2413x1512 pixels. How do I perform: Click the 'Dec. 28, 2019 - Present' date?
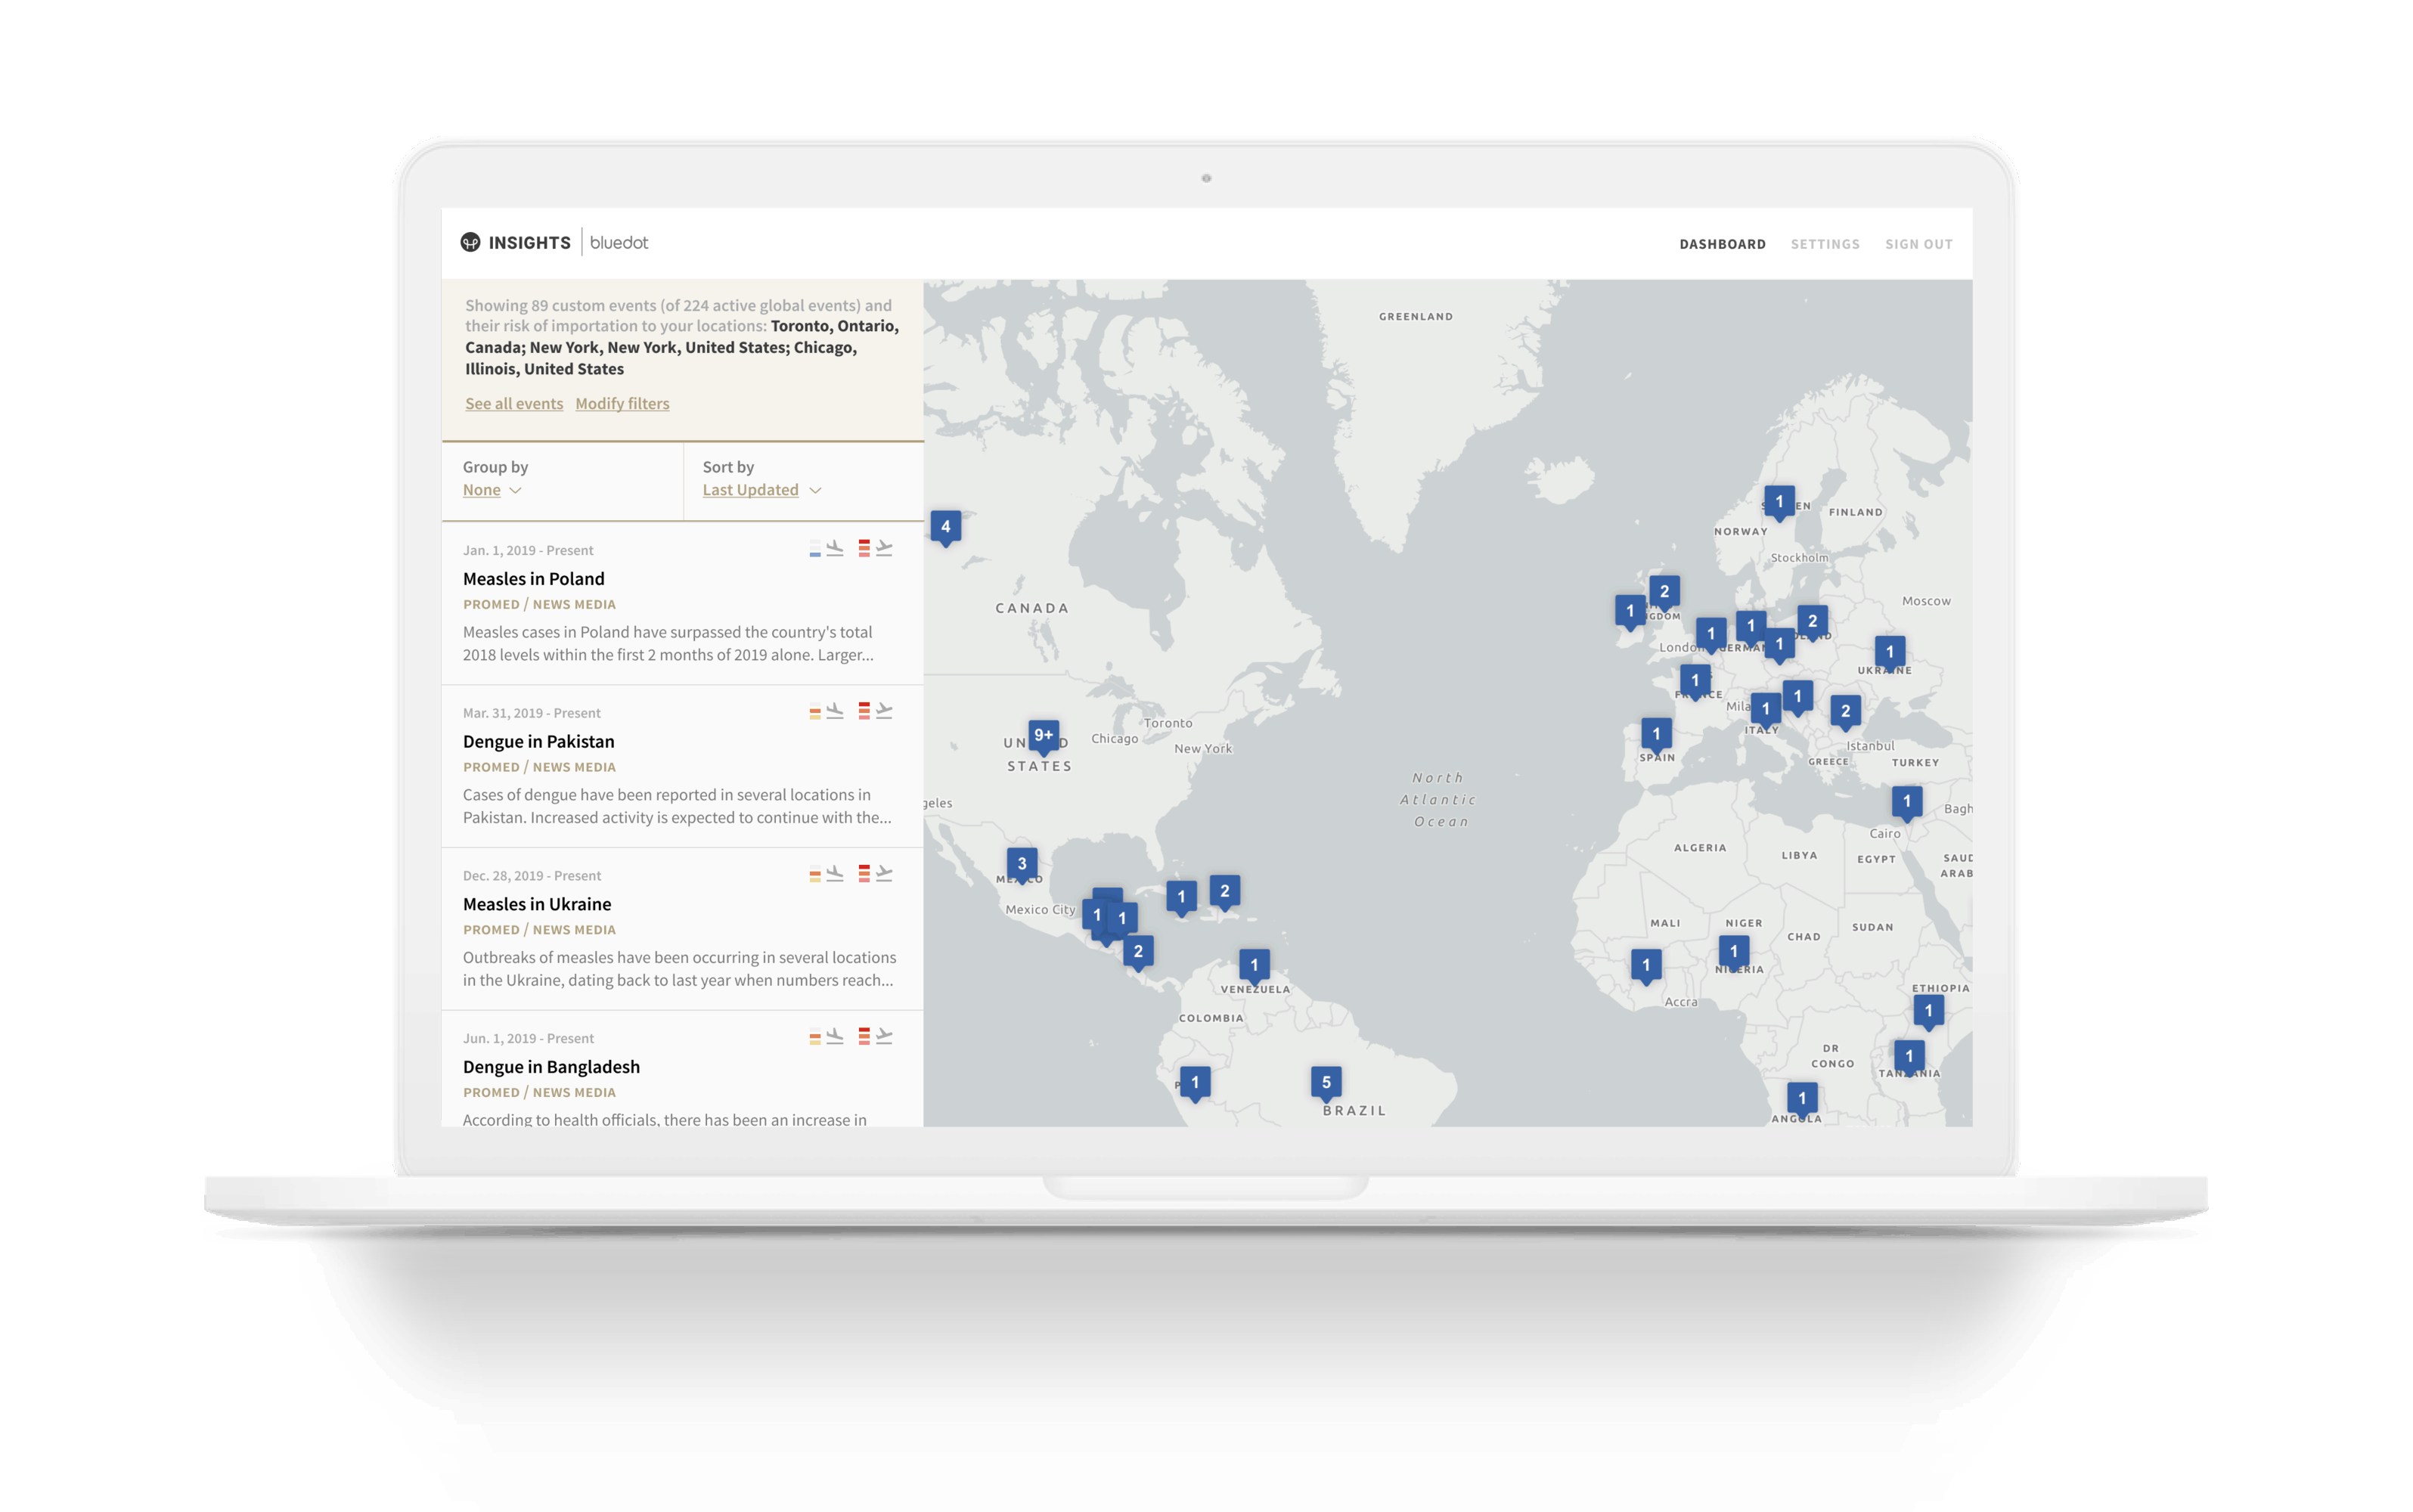[532, 875]
